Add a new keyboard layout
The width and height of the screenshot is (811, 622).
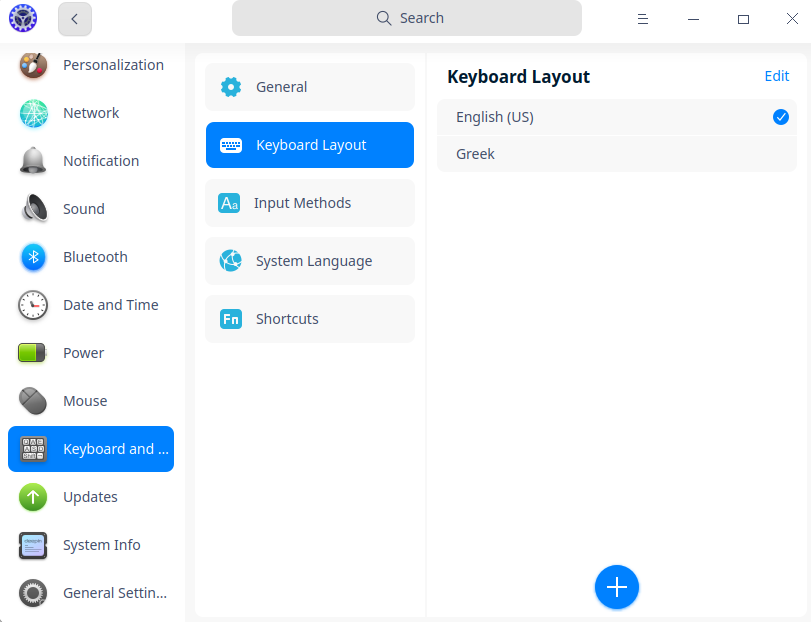(617, 587)
